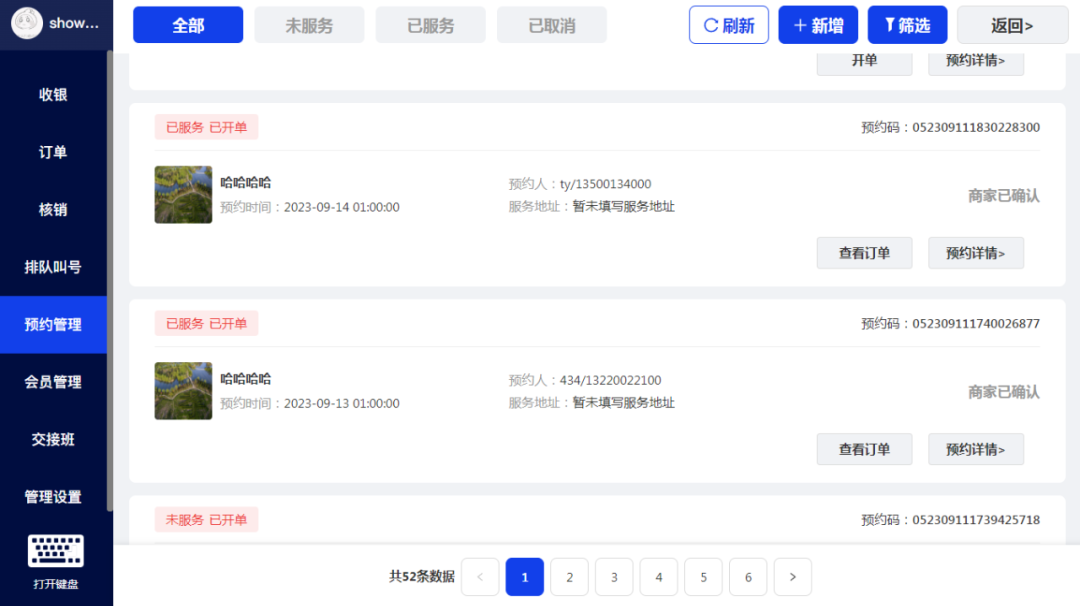Viewport: 1080px width, 606px height.
Task: Jump to page 4 in pagination
Action: 658,577
